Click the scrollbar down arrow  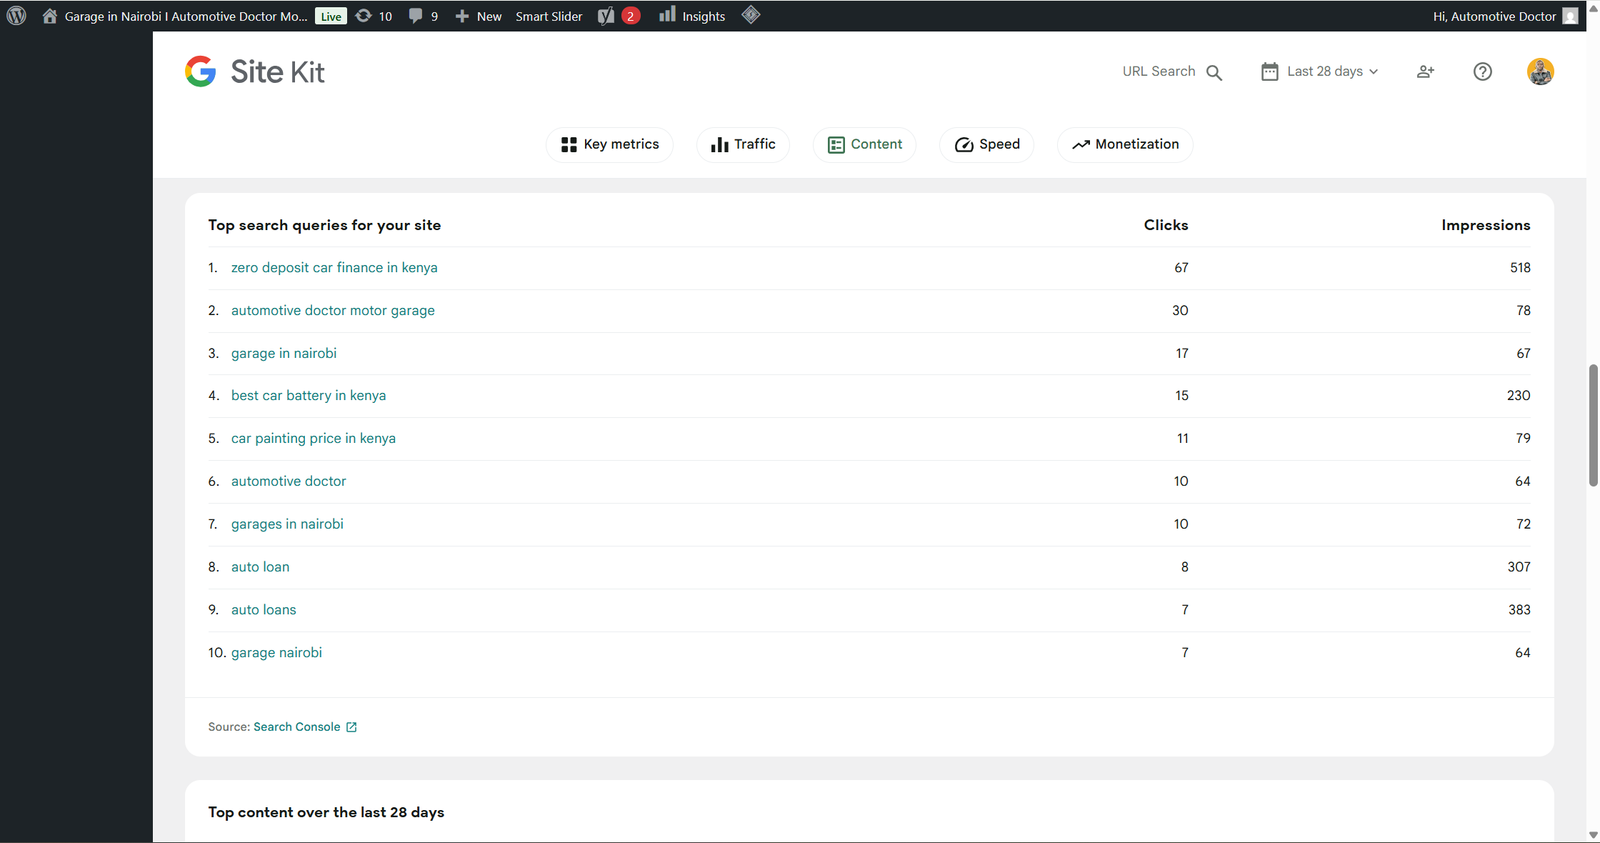[1593, 835]
